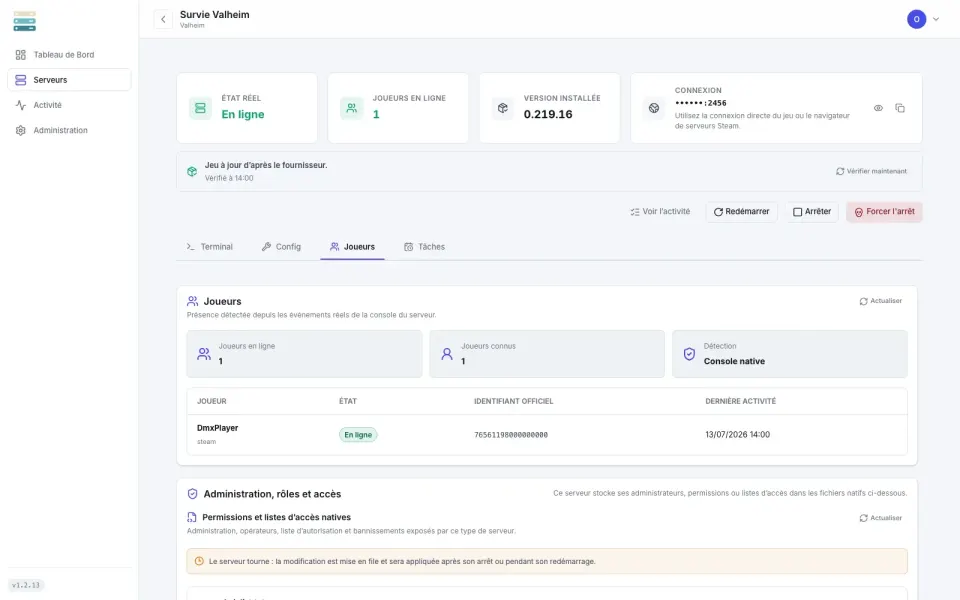Click the Joueurs en ligne stat icon

pos(204,354)
